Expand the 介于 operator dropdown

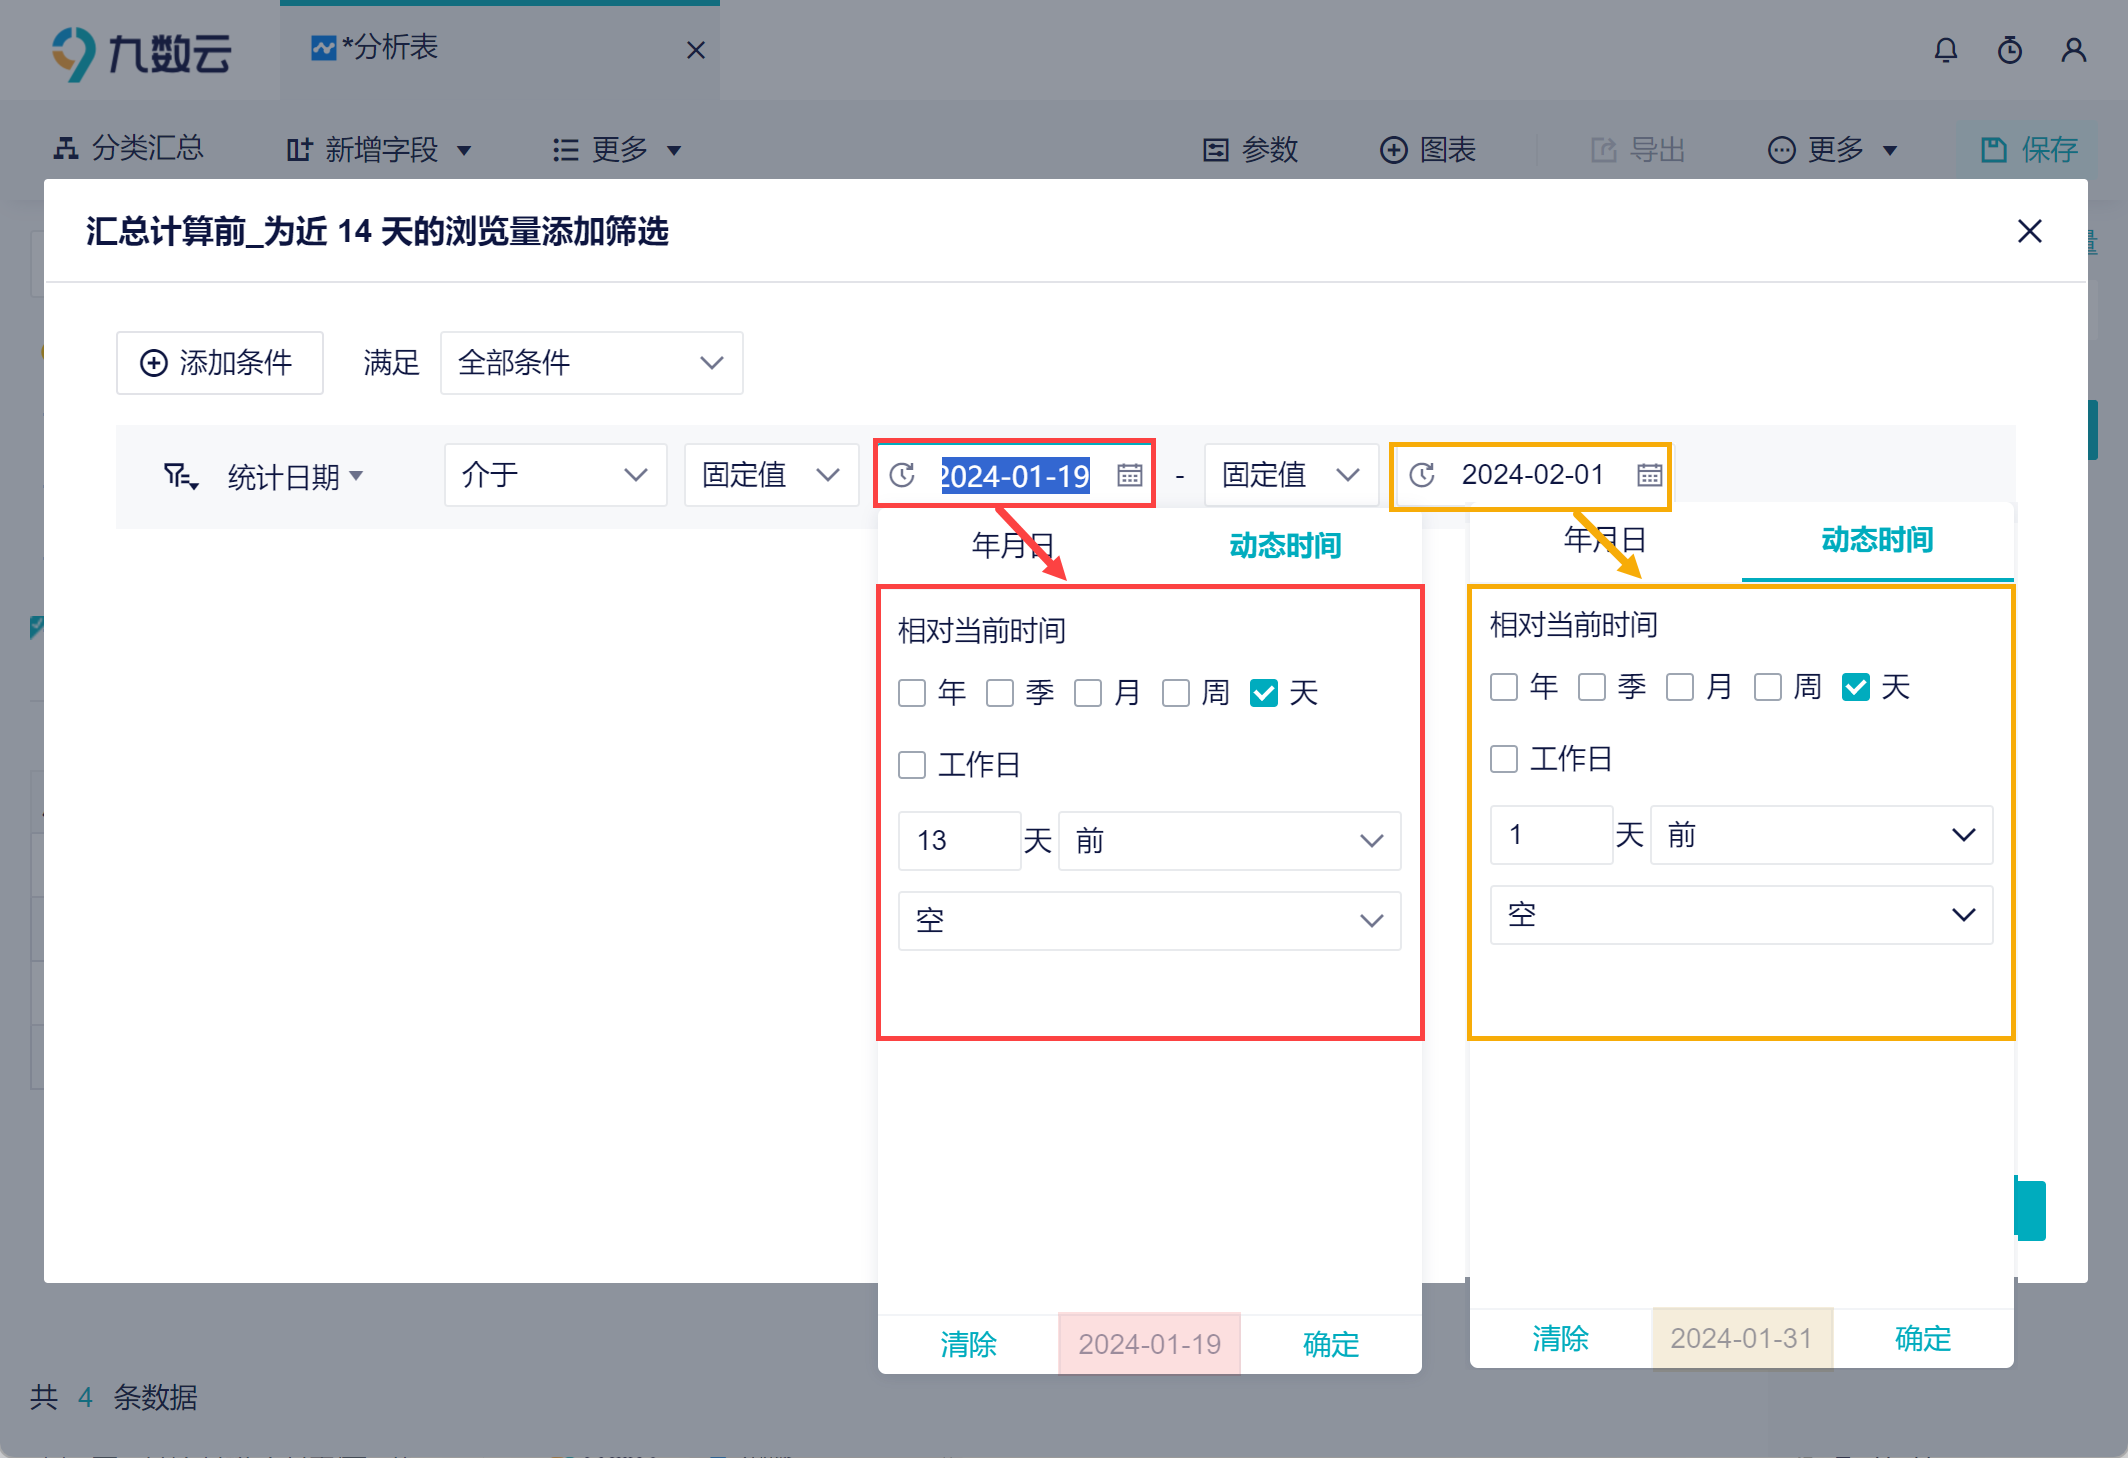click(555, 475)
